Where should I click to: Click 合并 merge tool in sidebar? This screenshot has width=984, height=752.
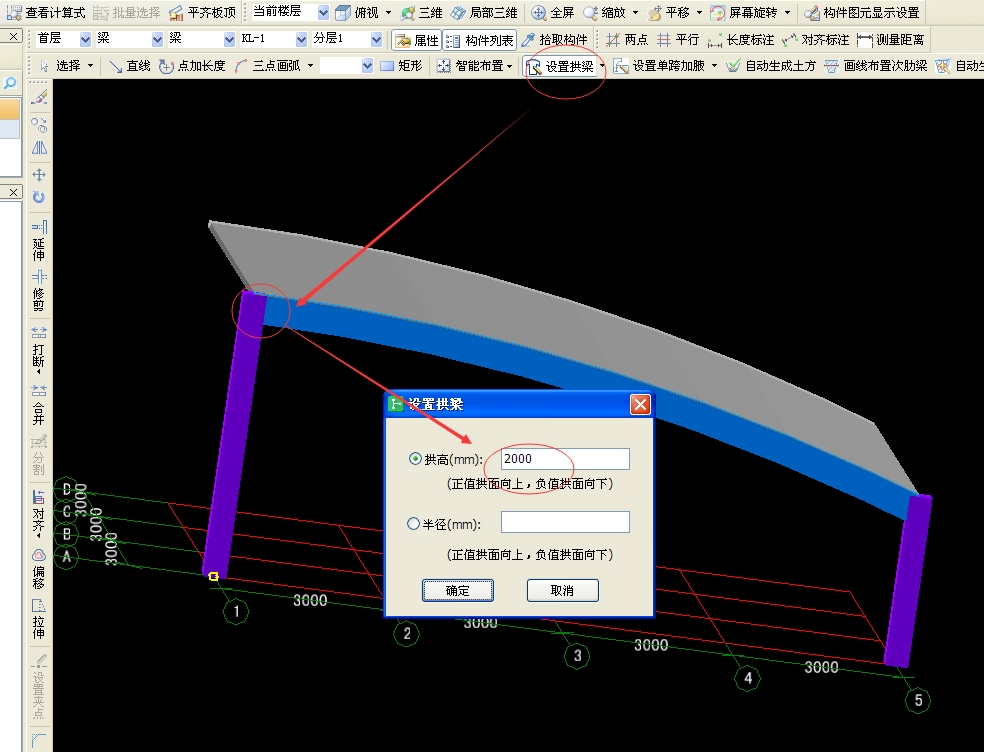tap(39, 405)
